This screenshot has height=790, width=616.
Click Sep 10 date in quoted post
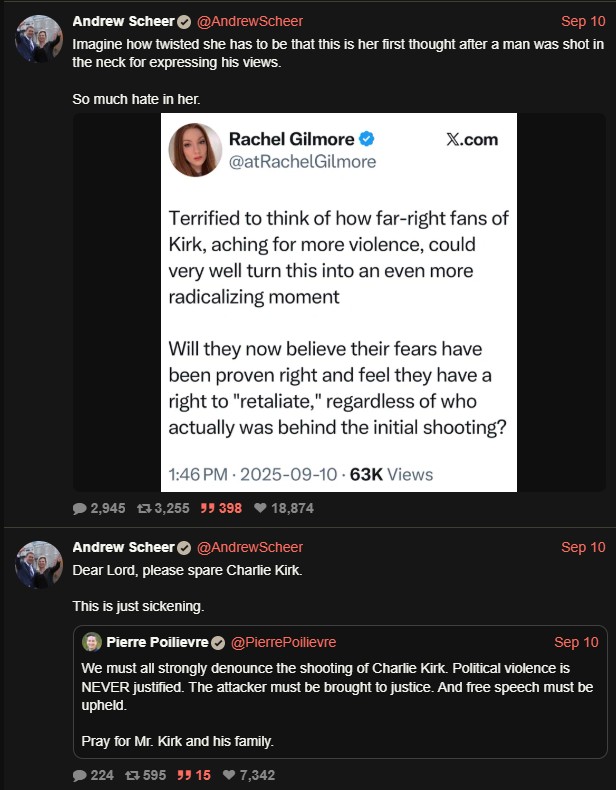tap(576, 642)
